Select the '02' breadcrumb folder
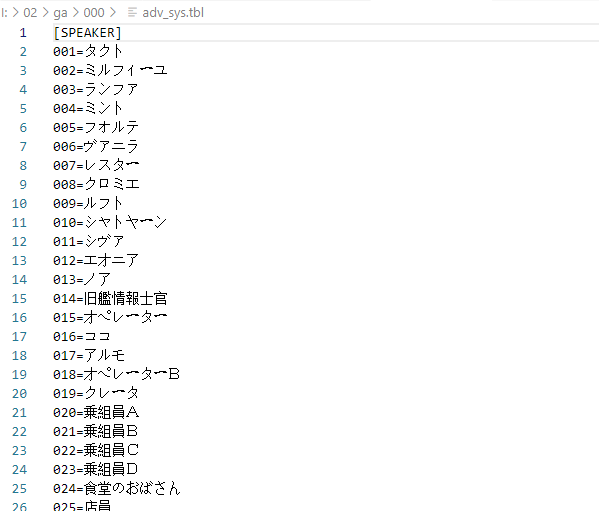The width and height of the screenshot is (599, 511). [30, 13]
